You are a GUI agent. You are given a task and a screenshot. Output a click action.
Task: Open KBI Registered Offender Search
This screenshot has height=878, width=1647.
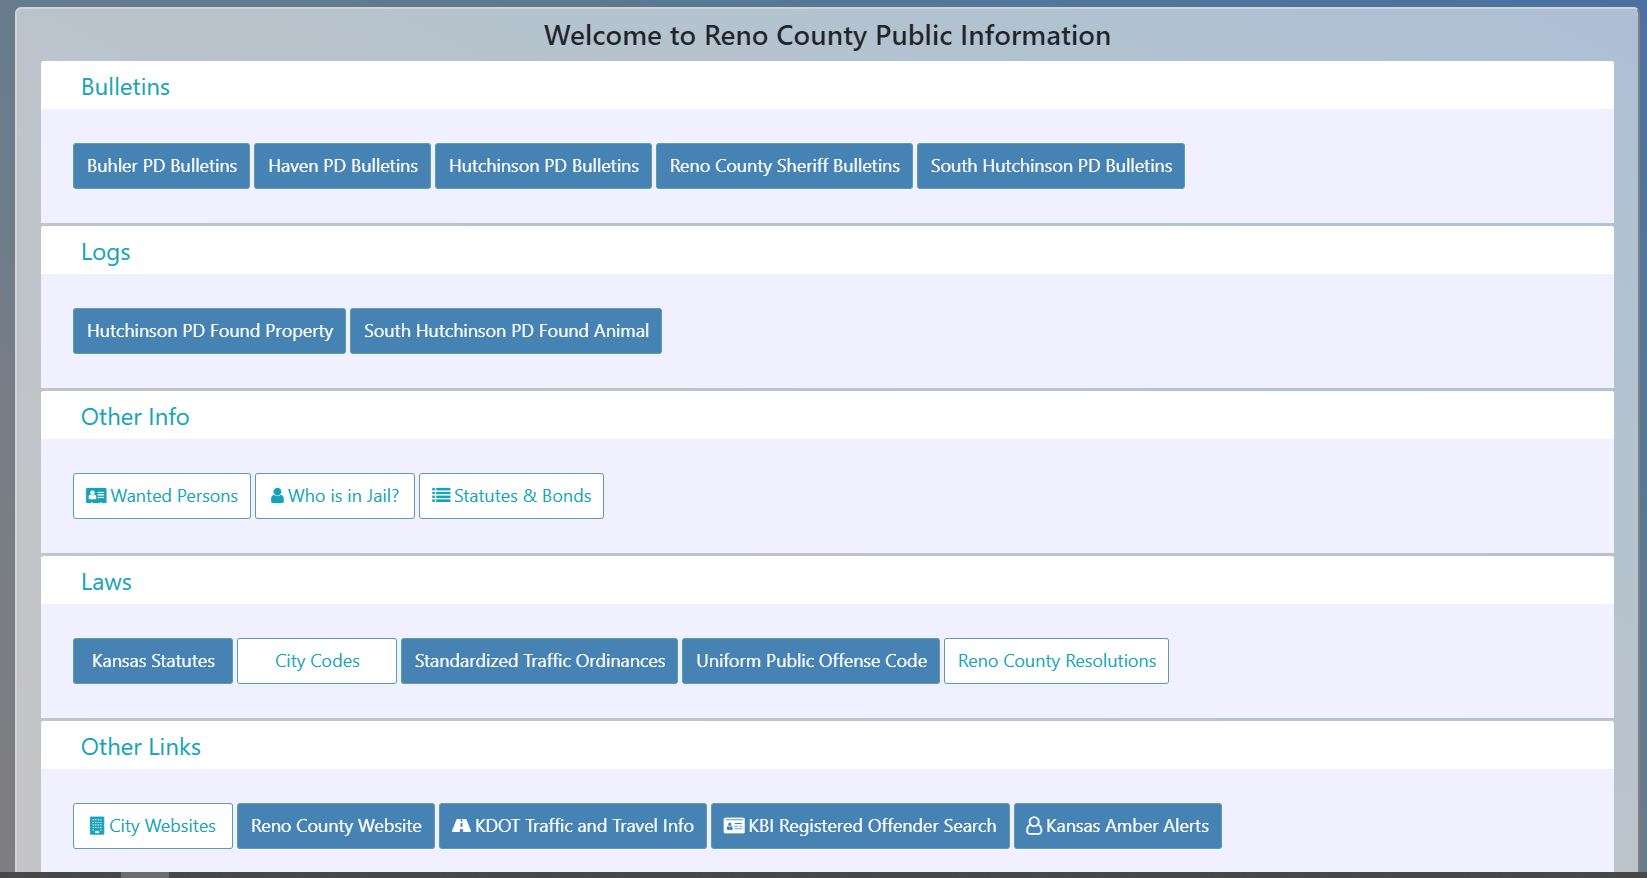860,826
